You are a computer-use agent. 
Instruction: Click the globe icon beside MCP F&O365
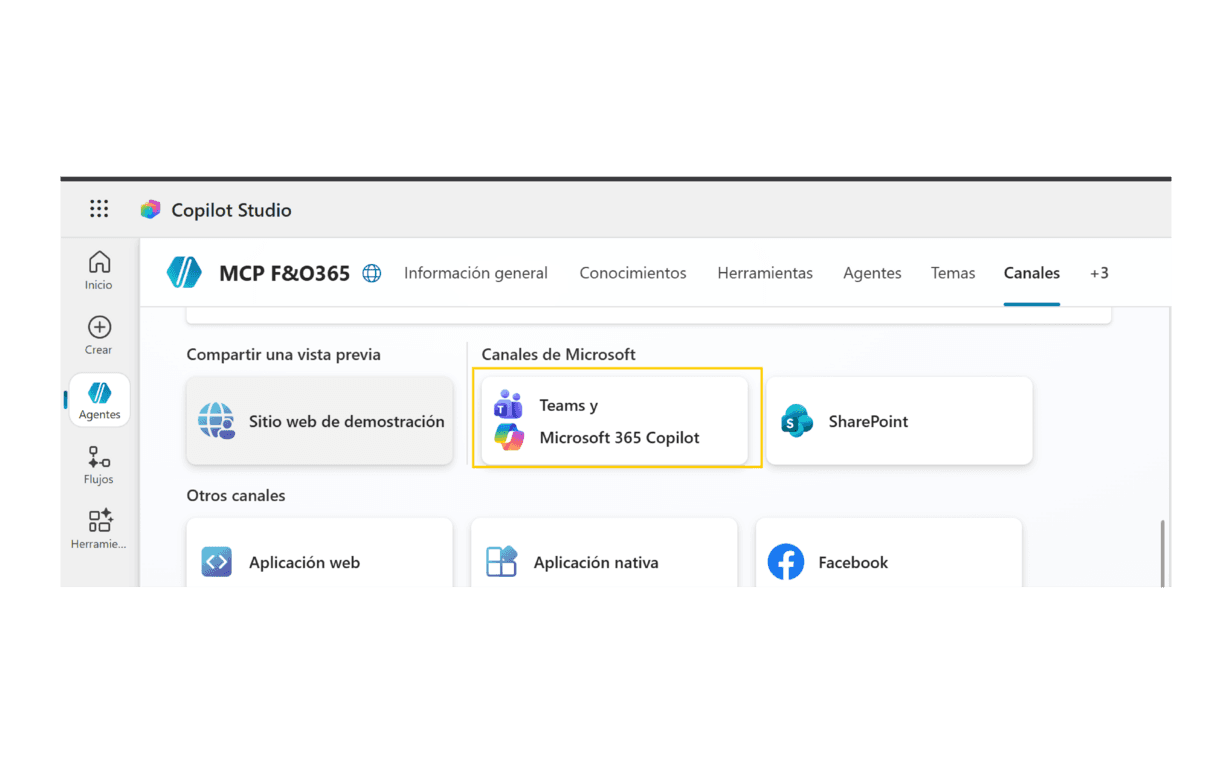coord(372,273)
